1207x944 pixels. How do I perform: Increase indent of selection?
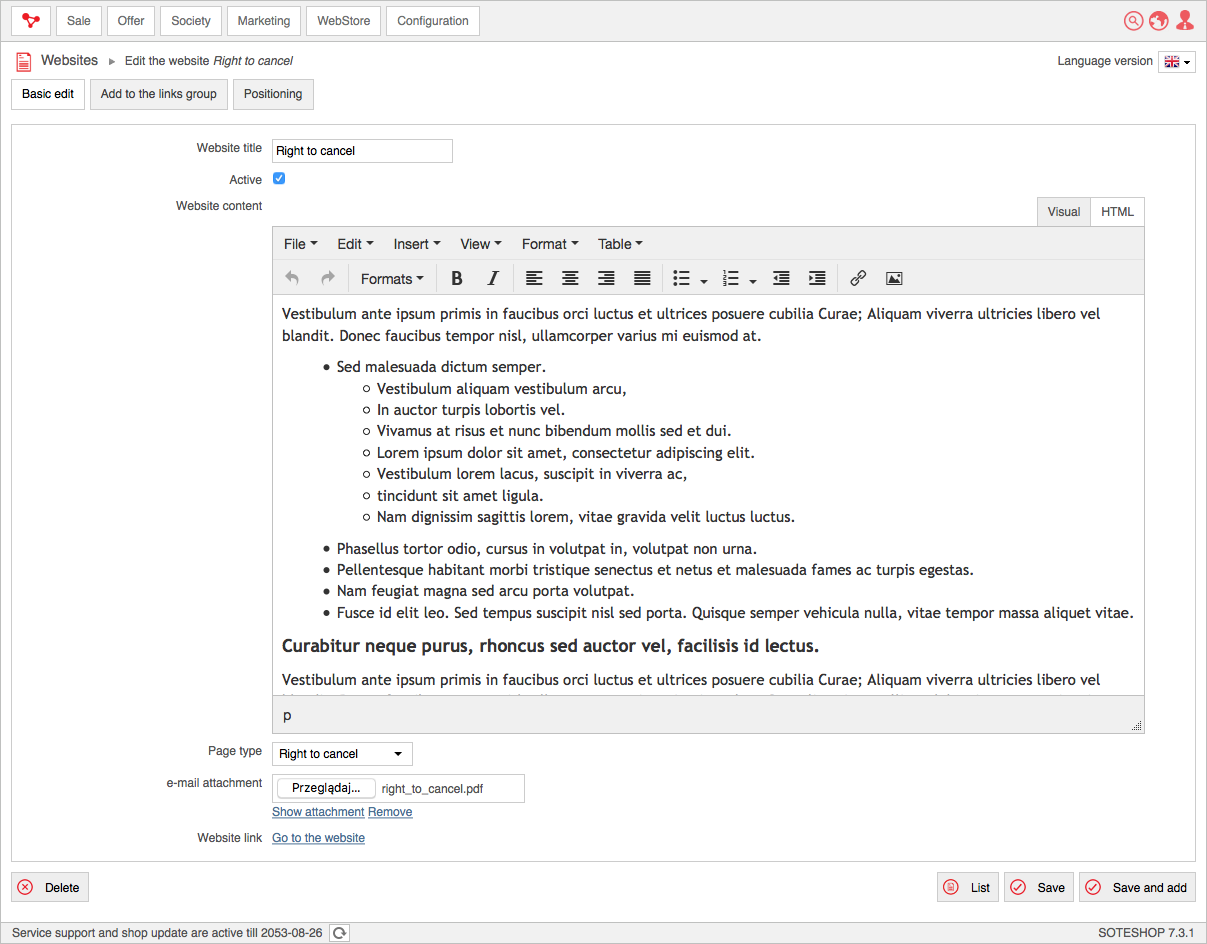pos(817,278)
